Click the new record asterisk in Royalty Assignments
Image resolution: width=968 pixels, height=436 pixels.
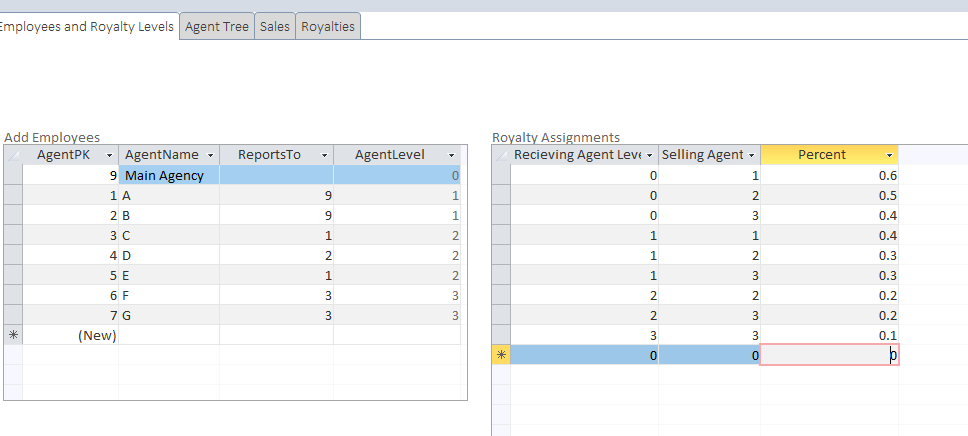tap(501, 355)
